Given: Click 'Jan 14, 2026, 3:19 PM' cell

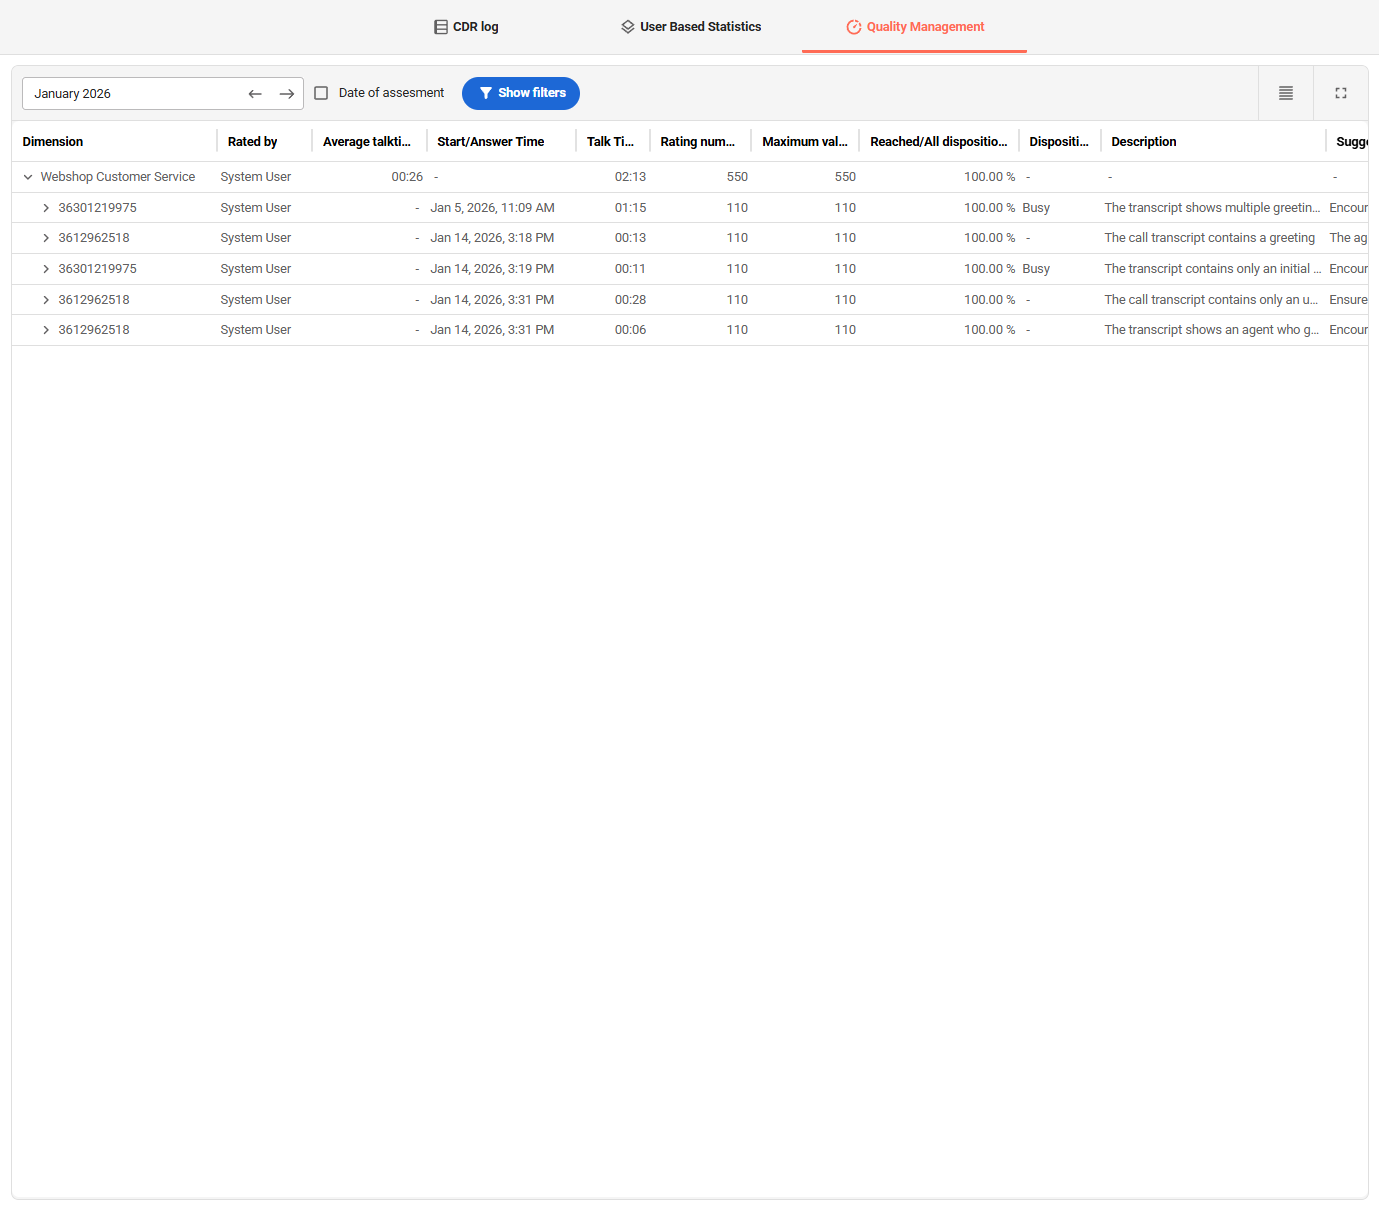Looking at the screenshot, I should pyautogui.click(x=492, y=269).
